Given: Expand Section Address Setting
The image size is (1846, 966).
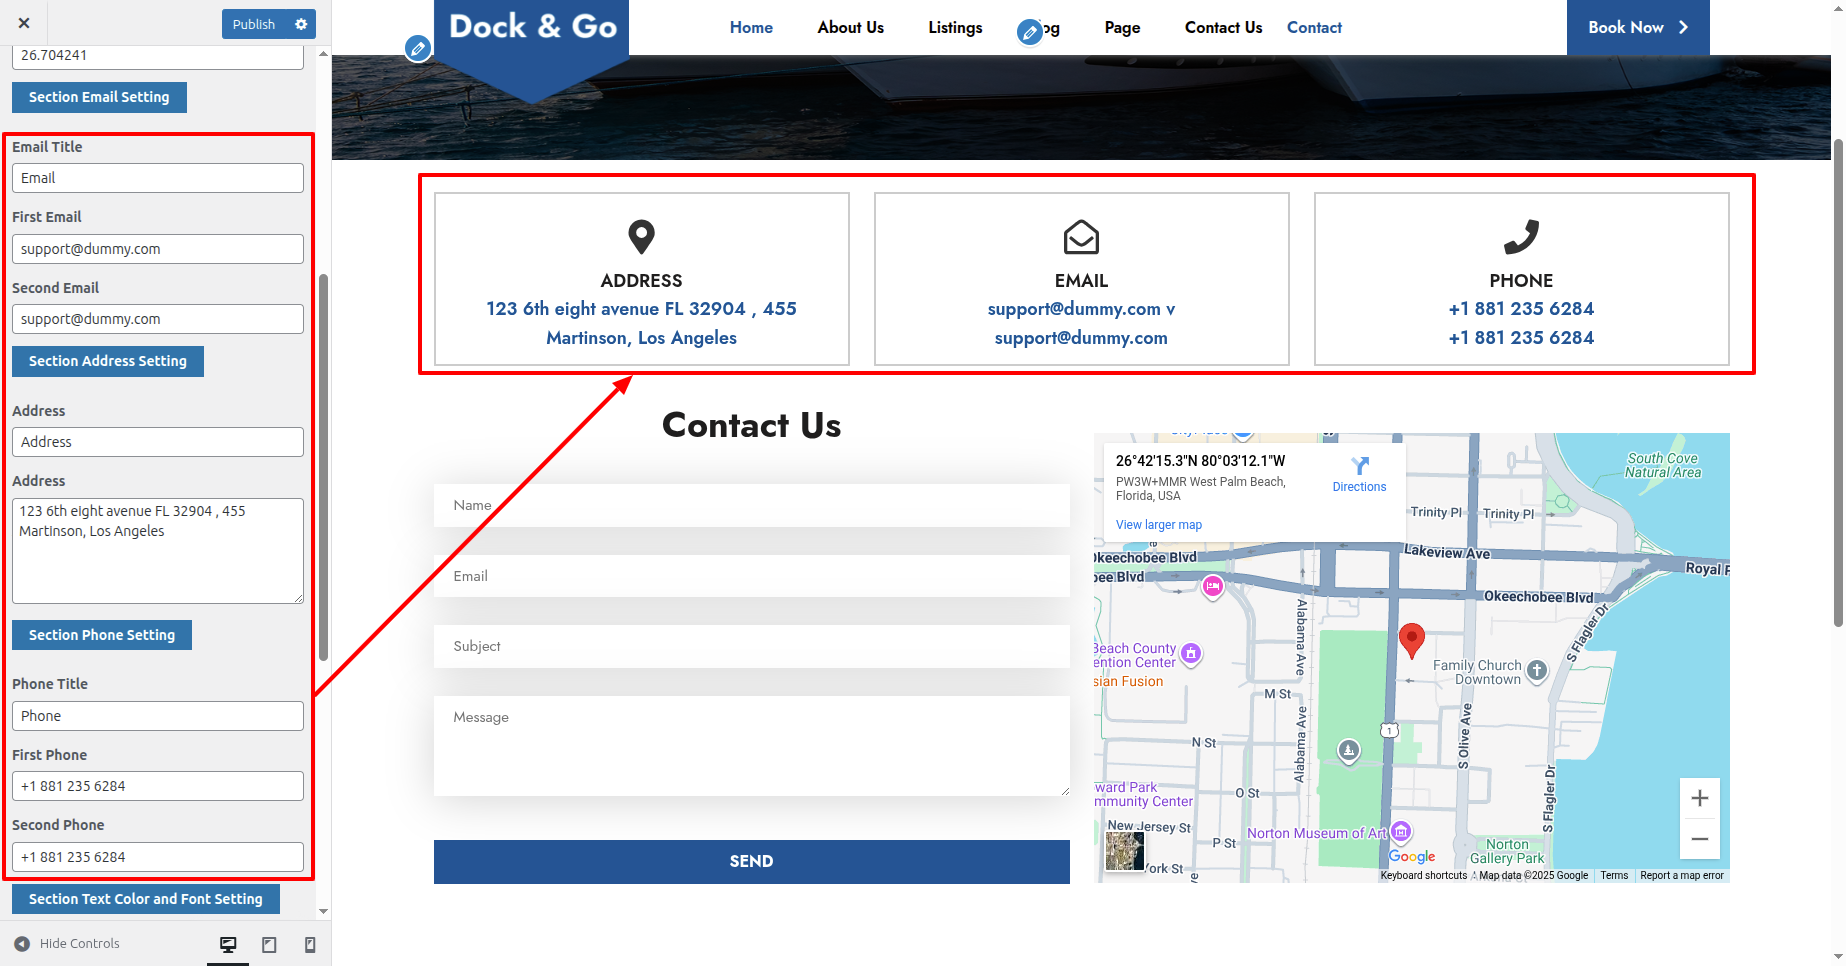Looking at the screenshot, I should click(107, 361).
